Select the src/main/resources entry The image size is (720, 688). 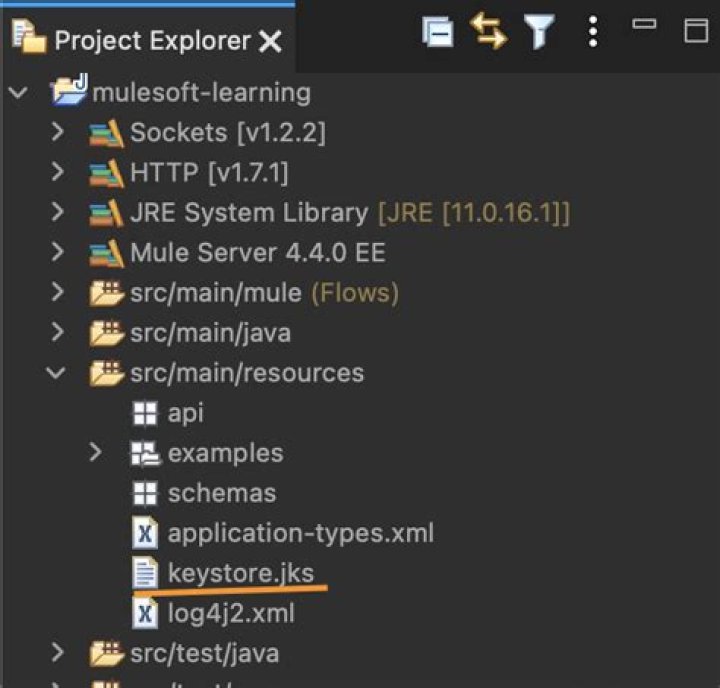point(247,373)
